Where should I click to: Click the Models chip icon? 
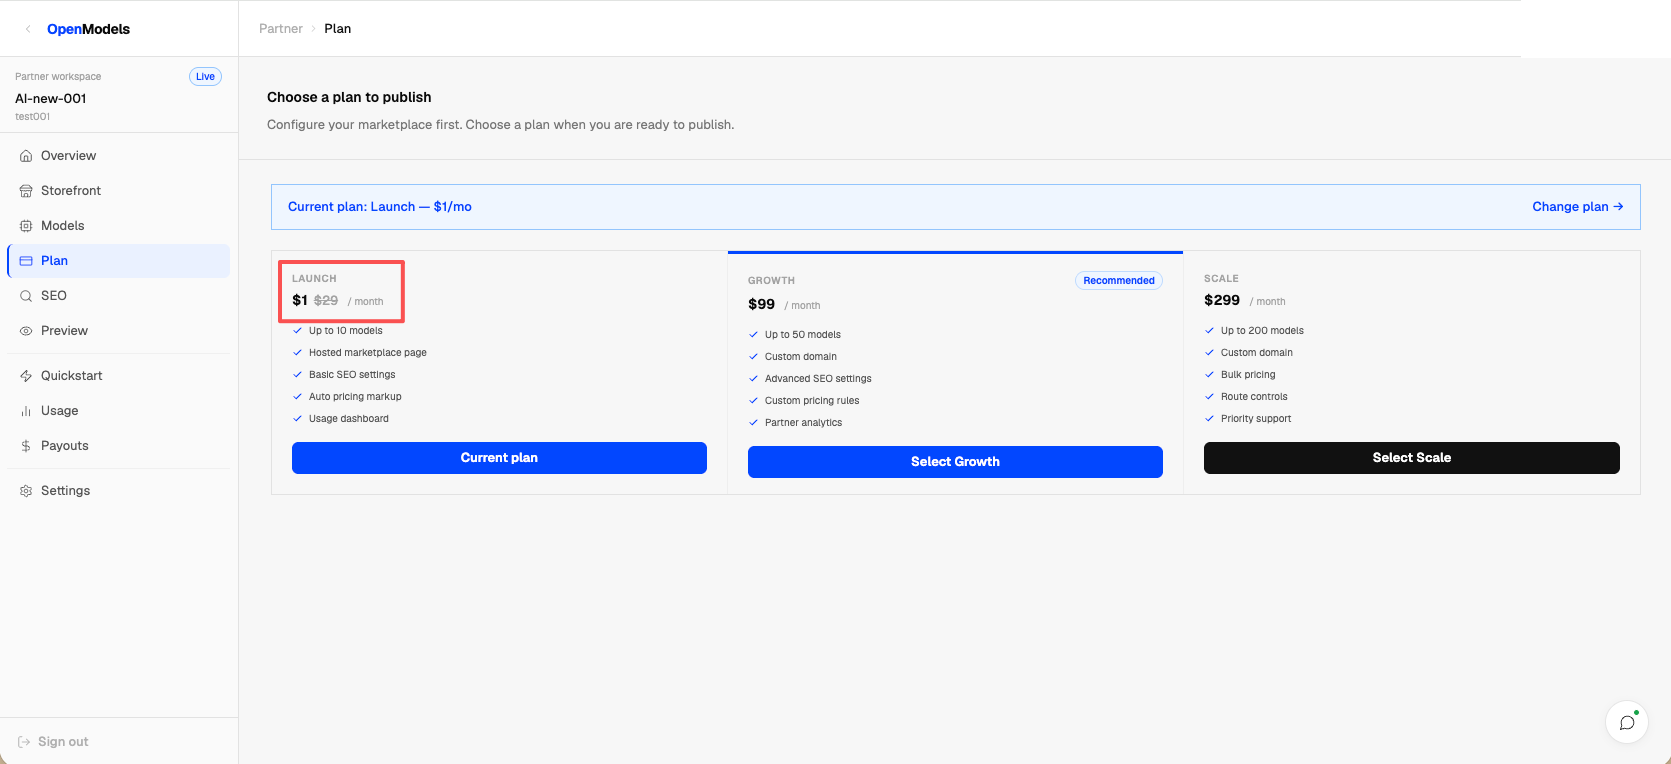tap(26, 226)
